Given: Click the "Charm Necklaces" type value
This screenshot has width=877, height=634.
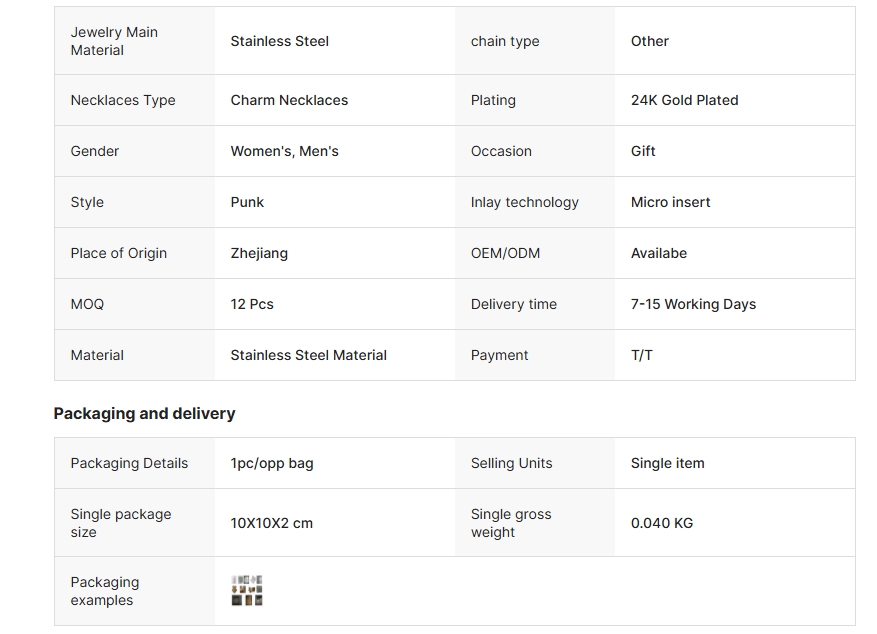Looking at the screenshot, I should pos(289,100).
